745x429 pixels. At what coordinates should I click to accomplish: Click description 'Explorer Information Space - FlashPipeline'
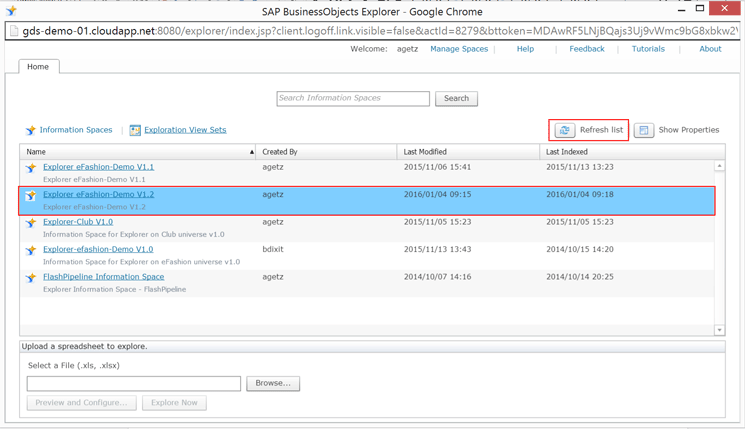tap(115, 289)
